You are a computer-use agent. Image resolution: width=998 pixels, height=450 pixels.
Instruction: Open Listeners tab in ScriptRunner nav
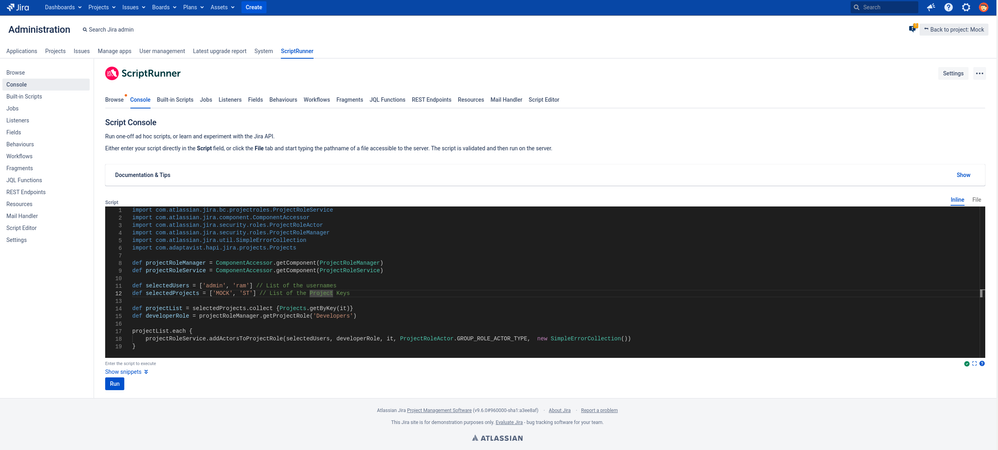point(230,100)
